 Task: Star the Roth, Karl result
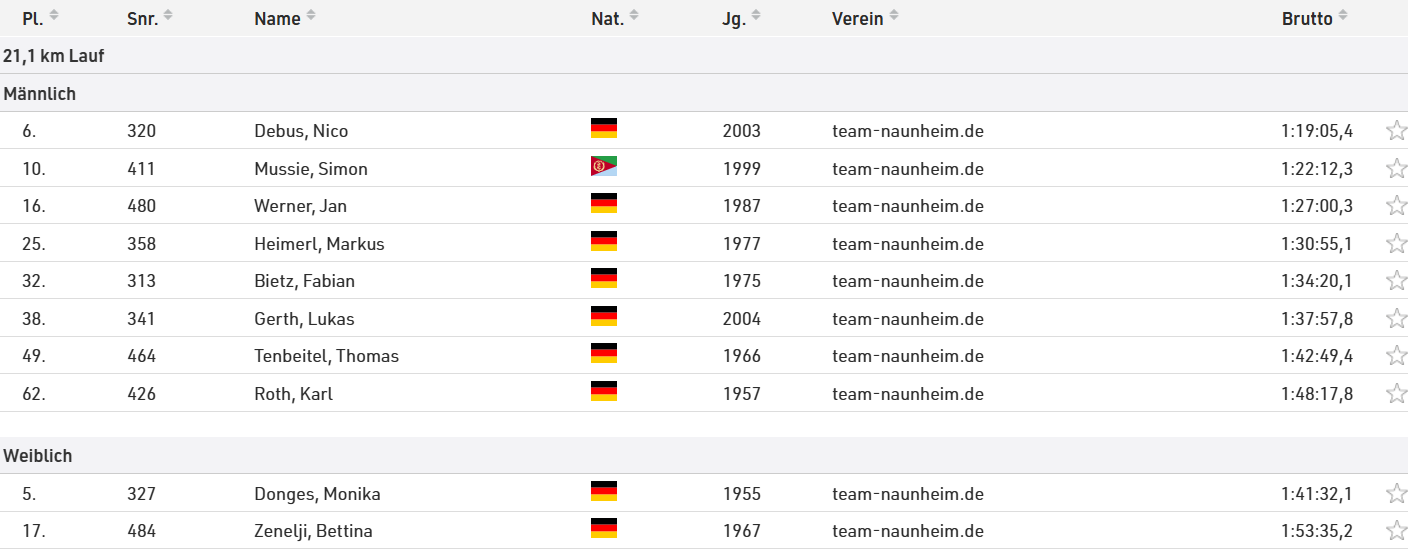(x=1396, y=394)
